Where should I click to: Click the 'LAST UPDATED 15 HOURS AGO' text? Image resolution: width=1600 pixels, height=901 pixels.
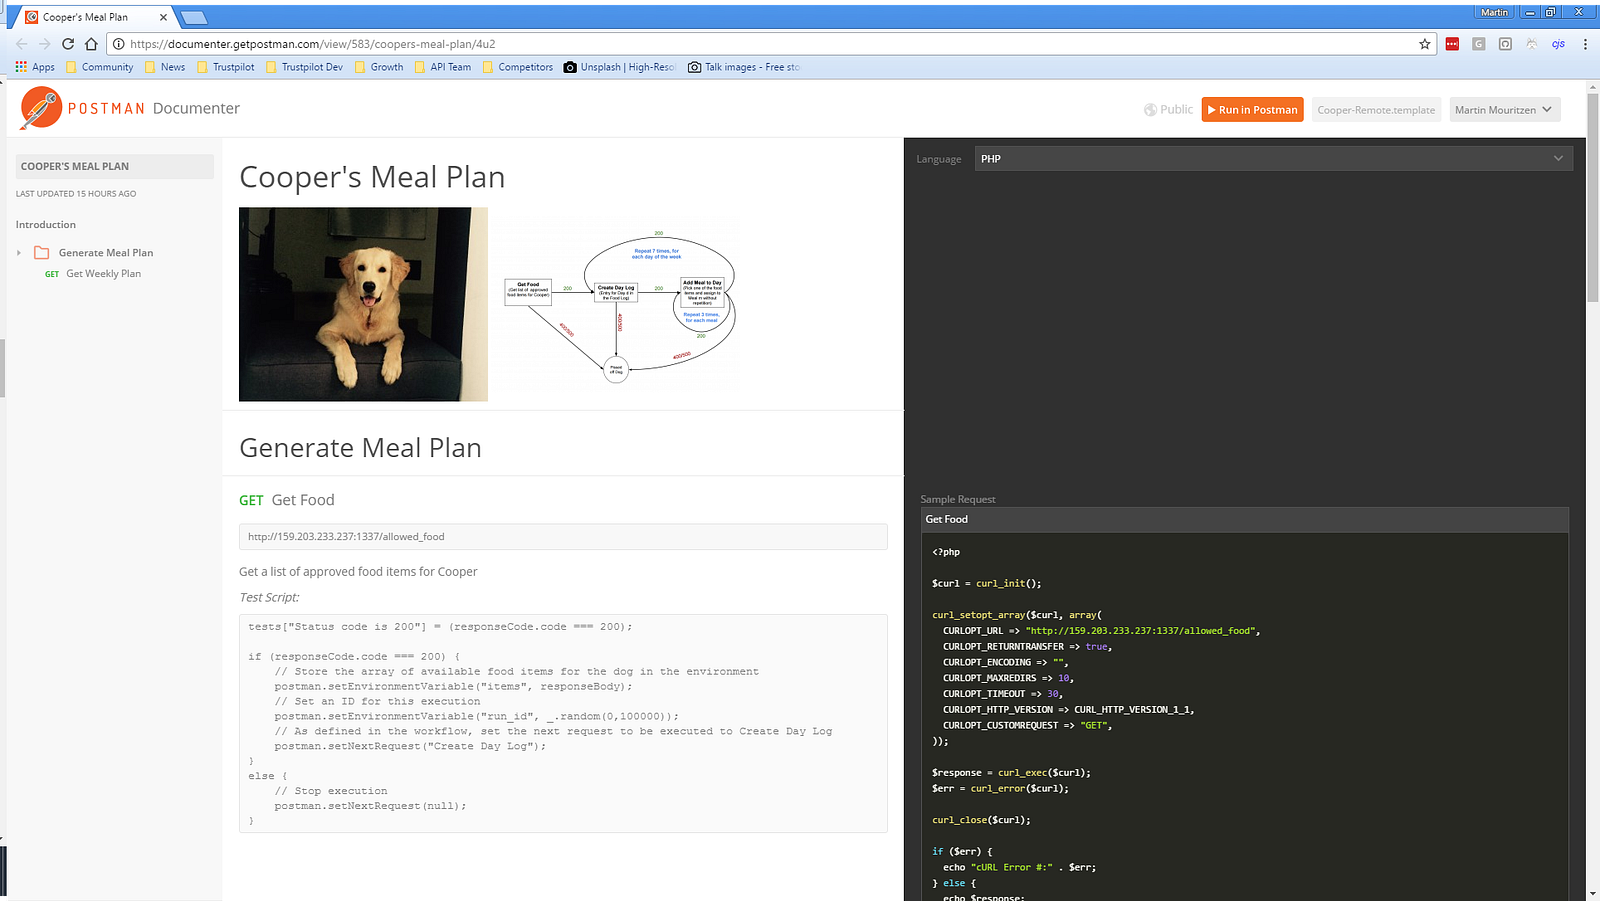[76, 194]
